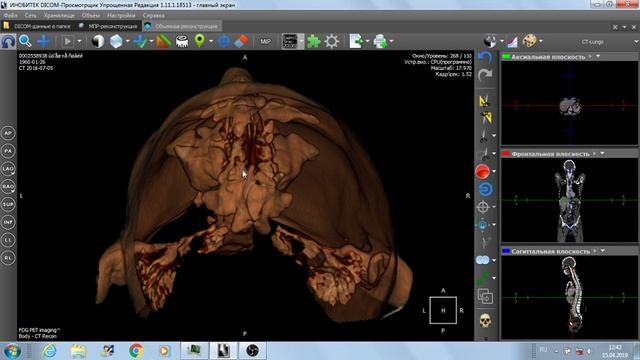Click the blue circled arrow icon
The image size is (640, 360).
[485, 189]
